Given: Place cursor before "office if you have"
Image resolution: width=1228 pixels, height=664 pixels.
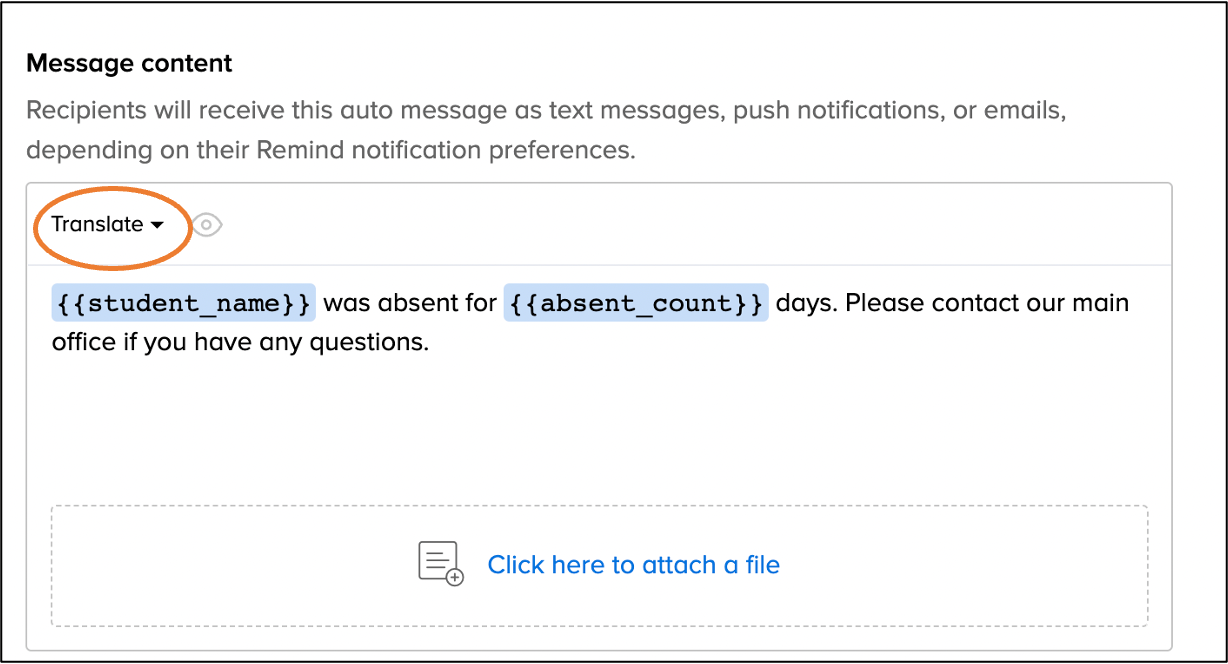Looking at the screenshot, I should [x=53, y=342].
